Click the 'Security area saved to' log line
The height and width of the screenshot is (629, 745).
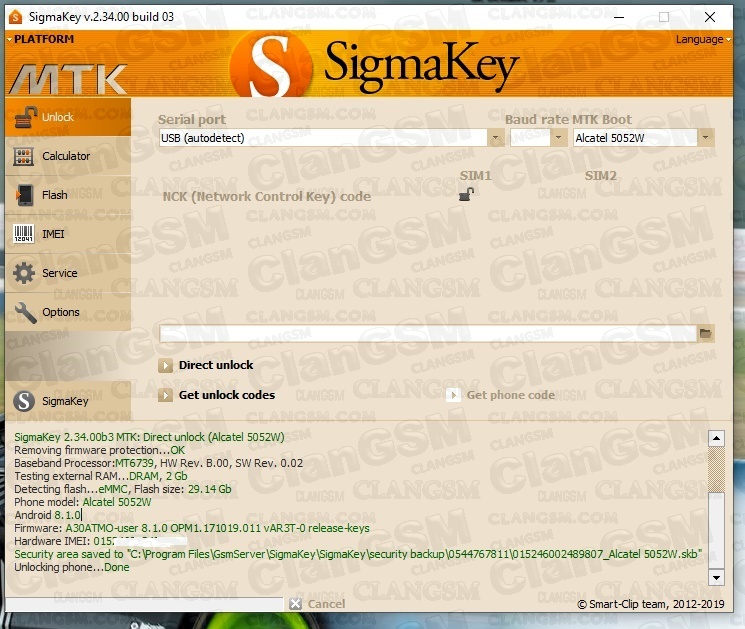[358, 554]
